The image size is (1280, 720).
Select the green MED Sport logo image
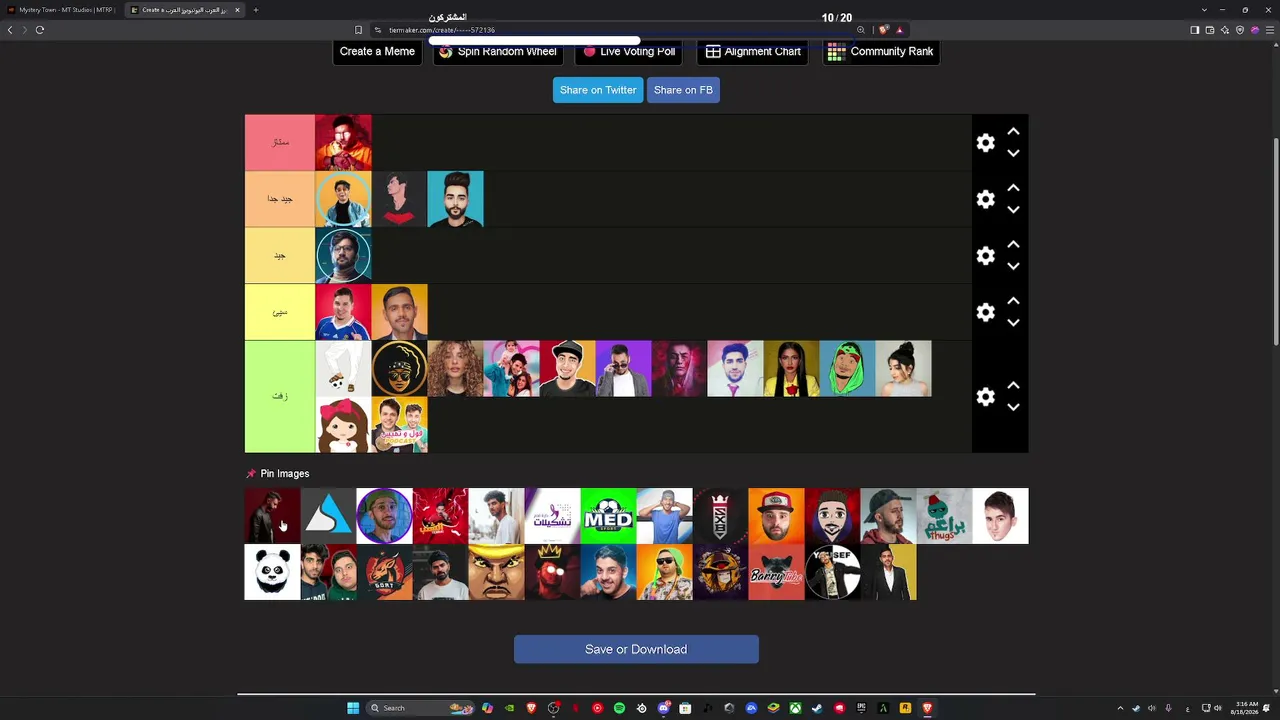click(x=609, y=516)
